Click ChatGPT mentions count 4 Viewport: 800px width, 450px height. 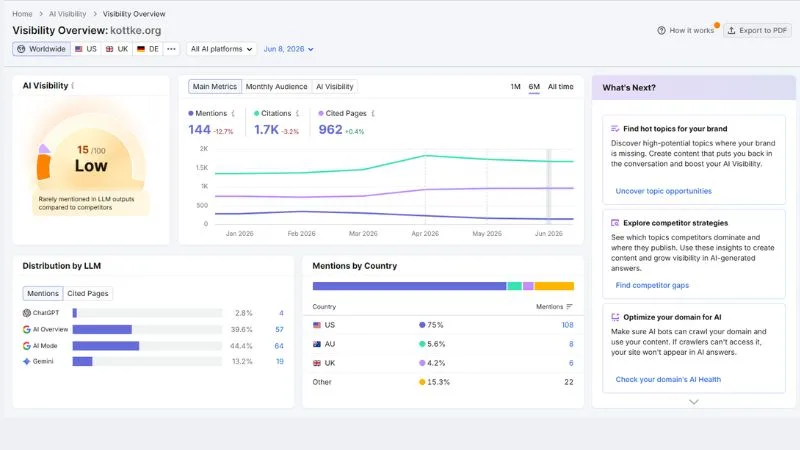[281, 313]
